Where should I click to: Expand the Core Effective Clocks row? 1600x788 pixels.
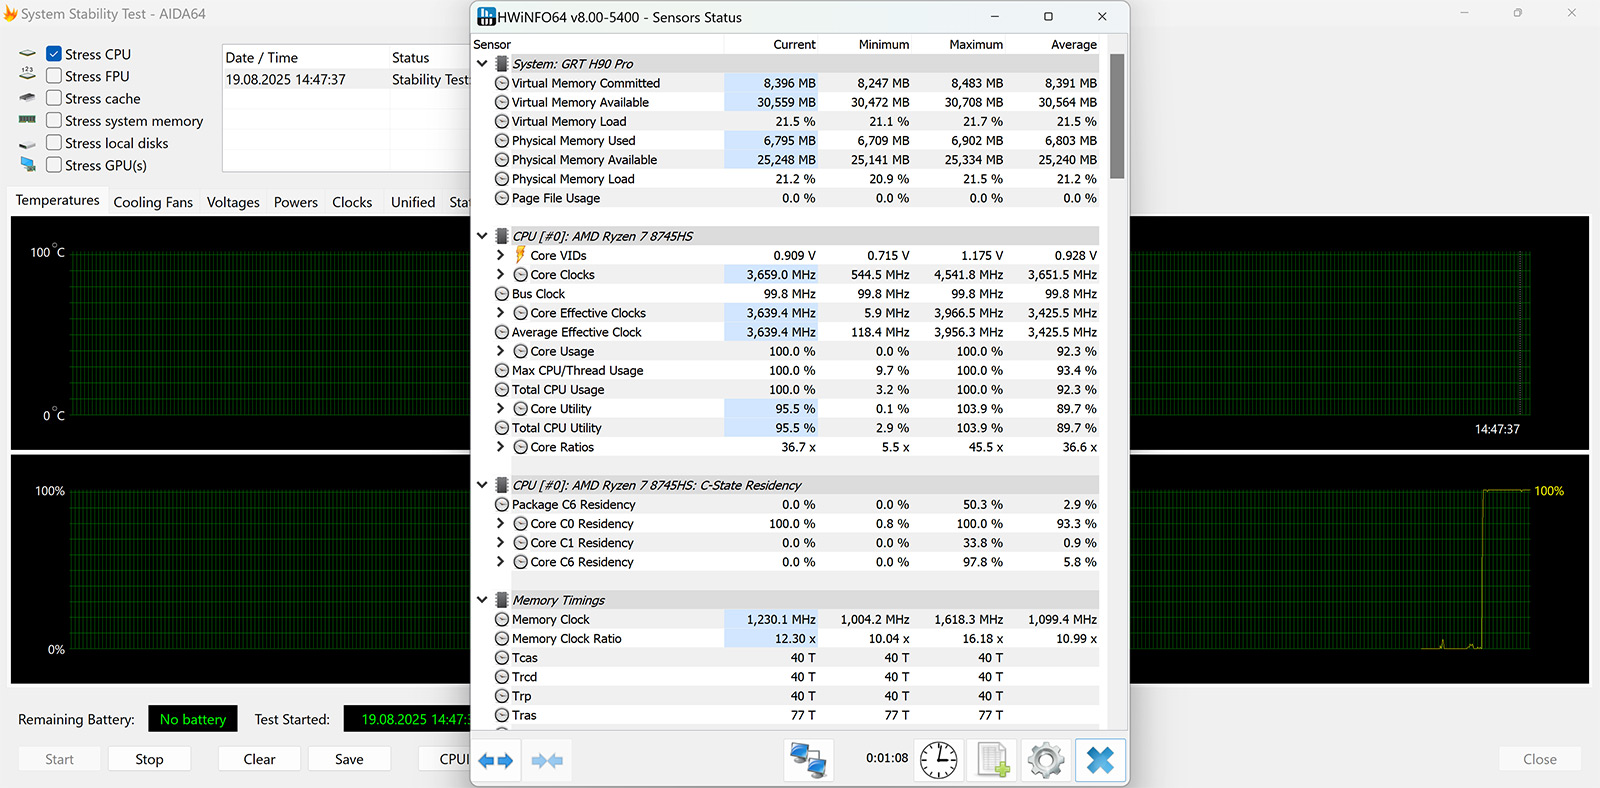tap(501, 313)
